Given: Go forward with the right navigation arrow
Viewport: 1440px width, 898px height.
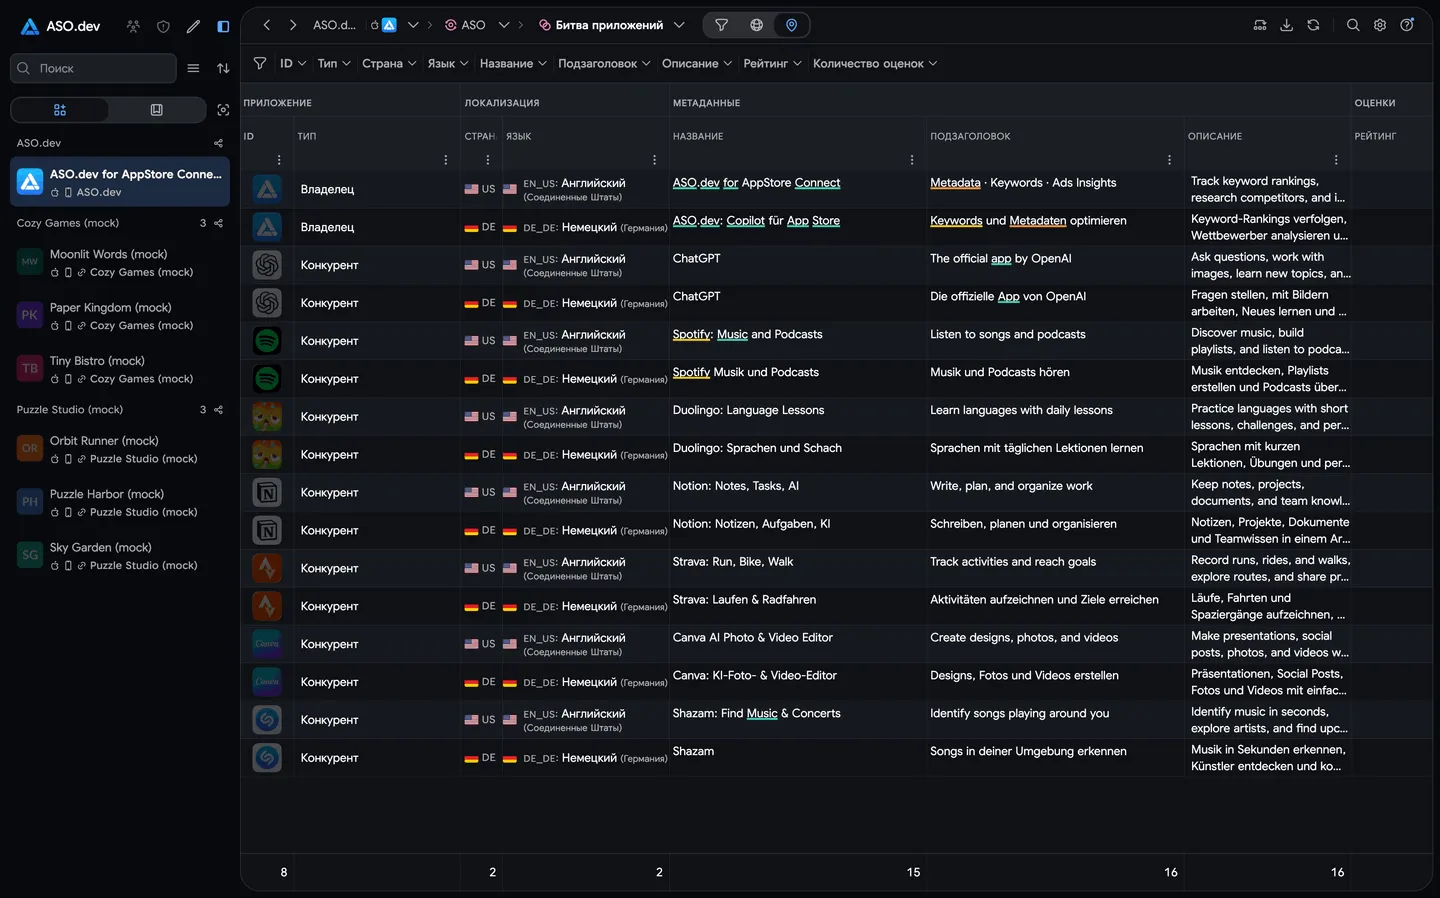Looking at the screenshot, I should 293,25.
